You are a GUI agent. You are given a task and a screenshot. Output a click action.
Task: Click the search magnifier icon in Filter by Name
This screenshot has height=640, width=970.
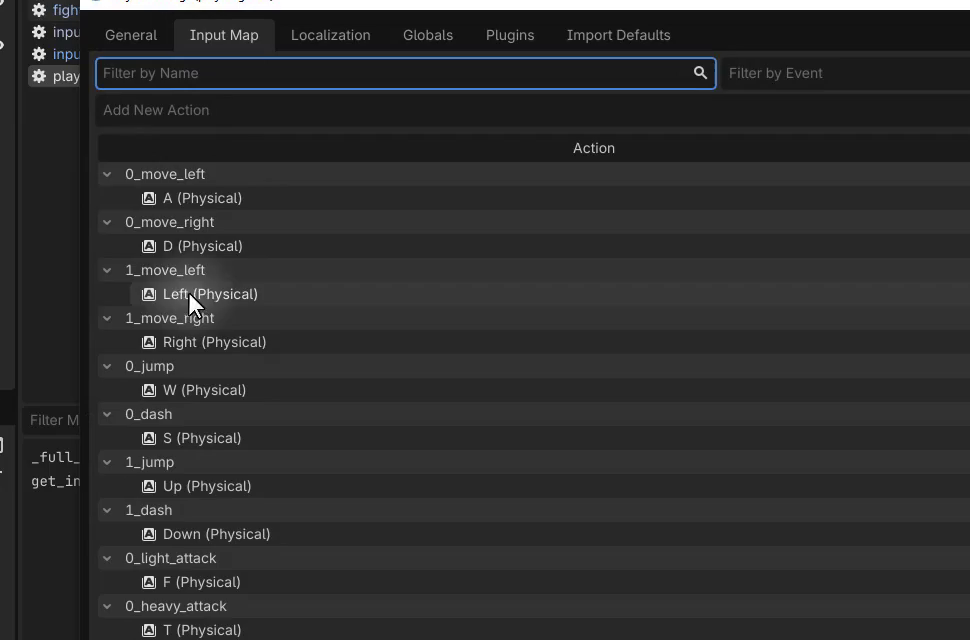tap(700, 73)
